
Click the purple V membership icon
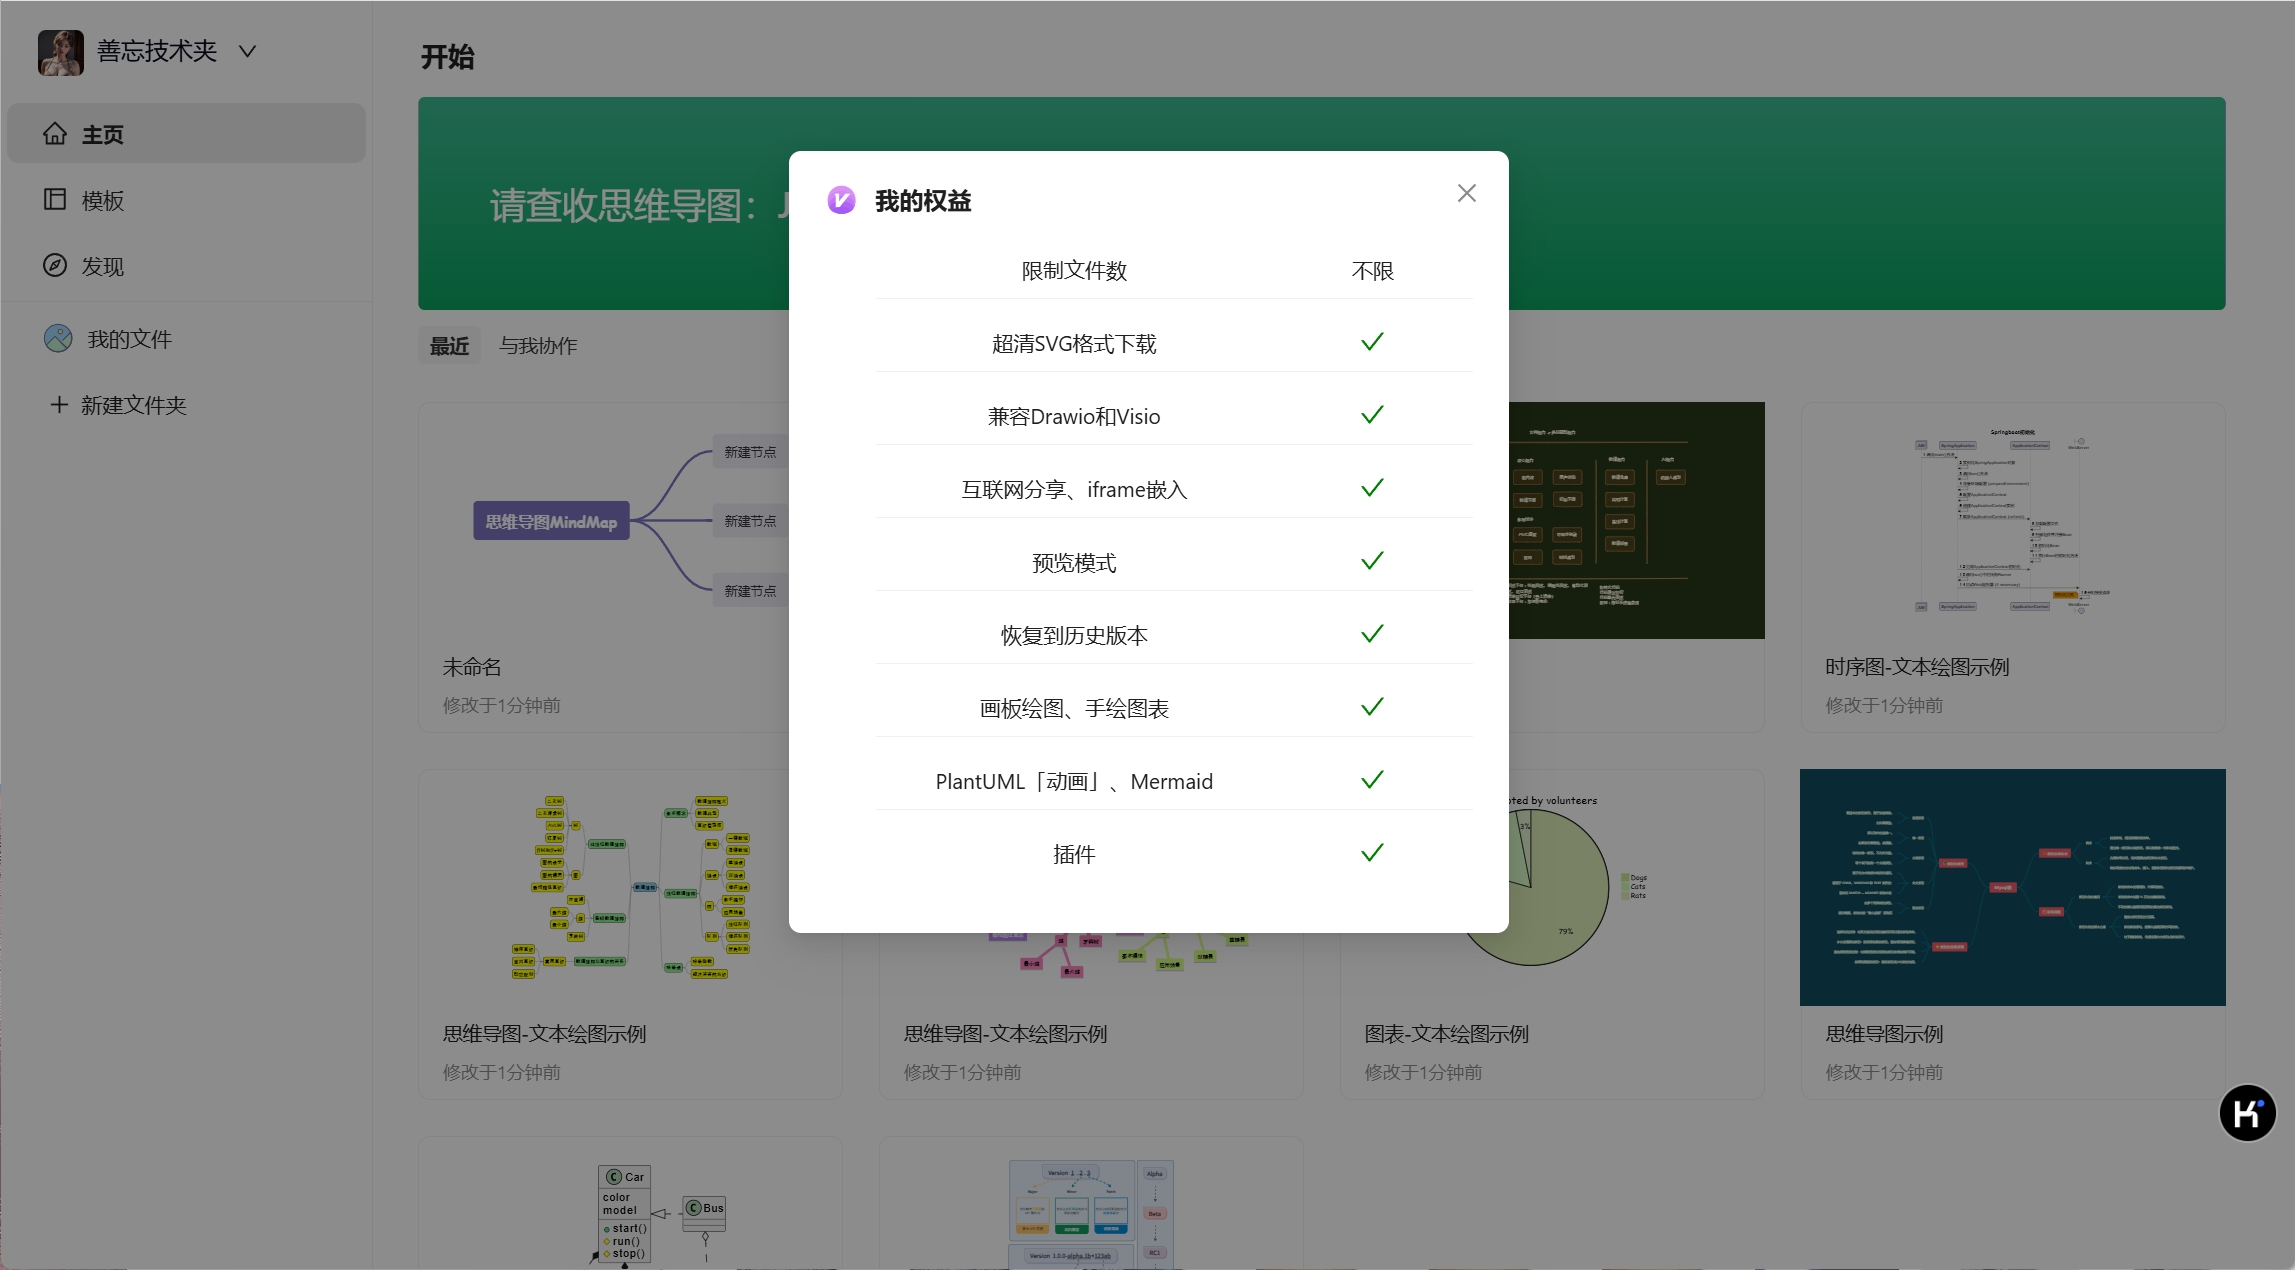[x=841, y=200]
